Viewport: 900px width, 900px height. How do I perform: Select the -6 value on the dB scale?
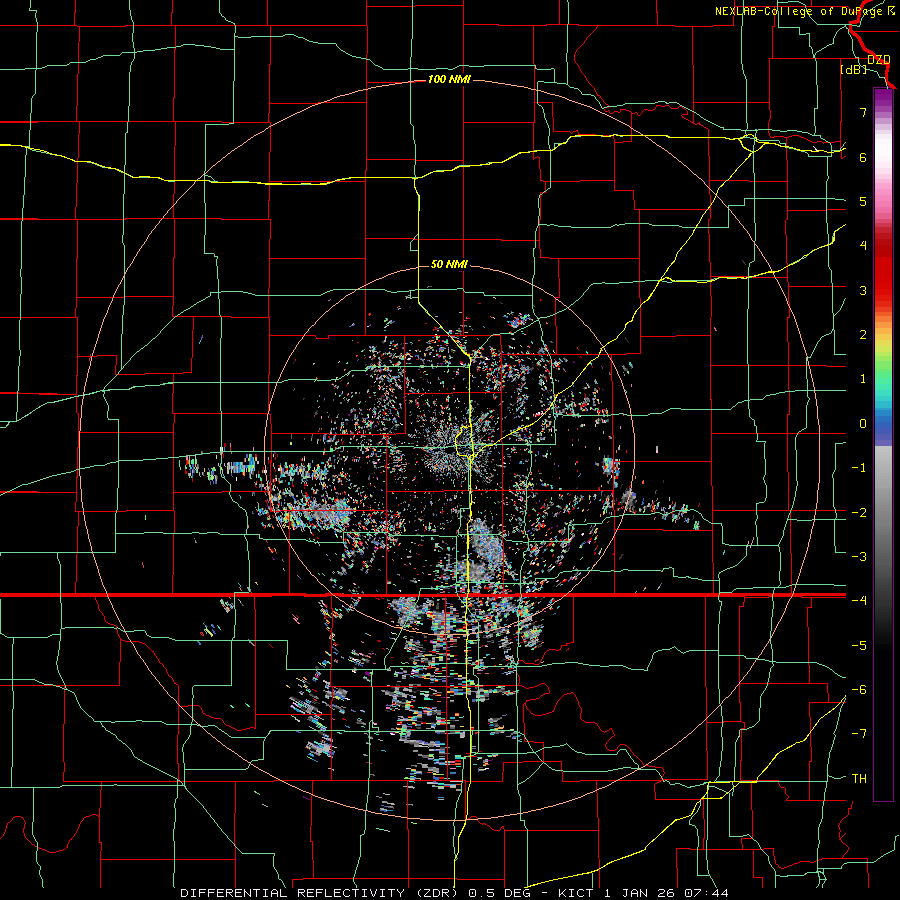tap(859, 690)
